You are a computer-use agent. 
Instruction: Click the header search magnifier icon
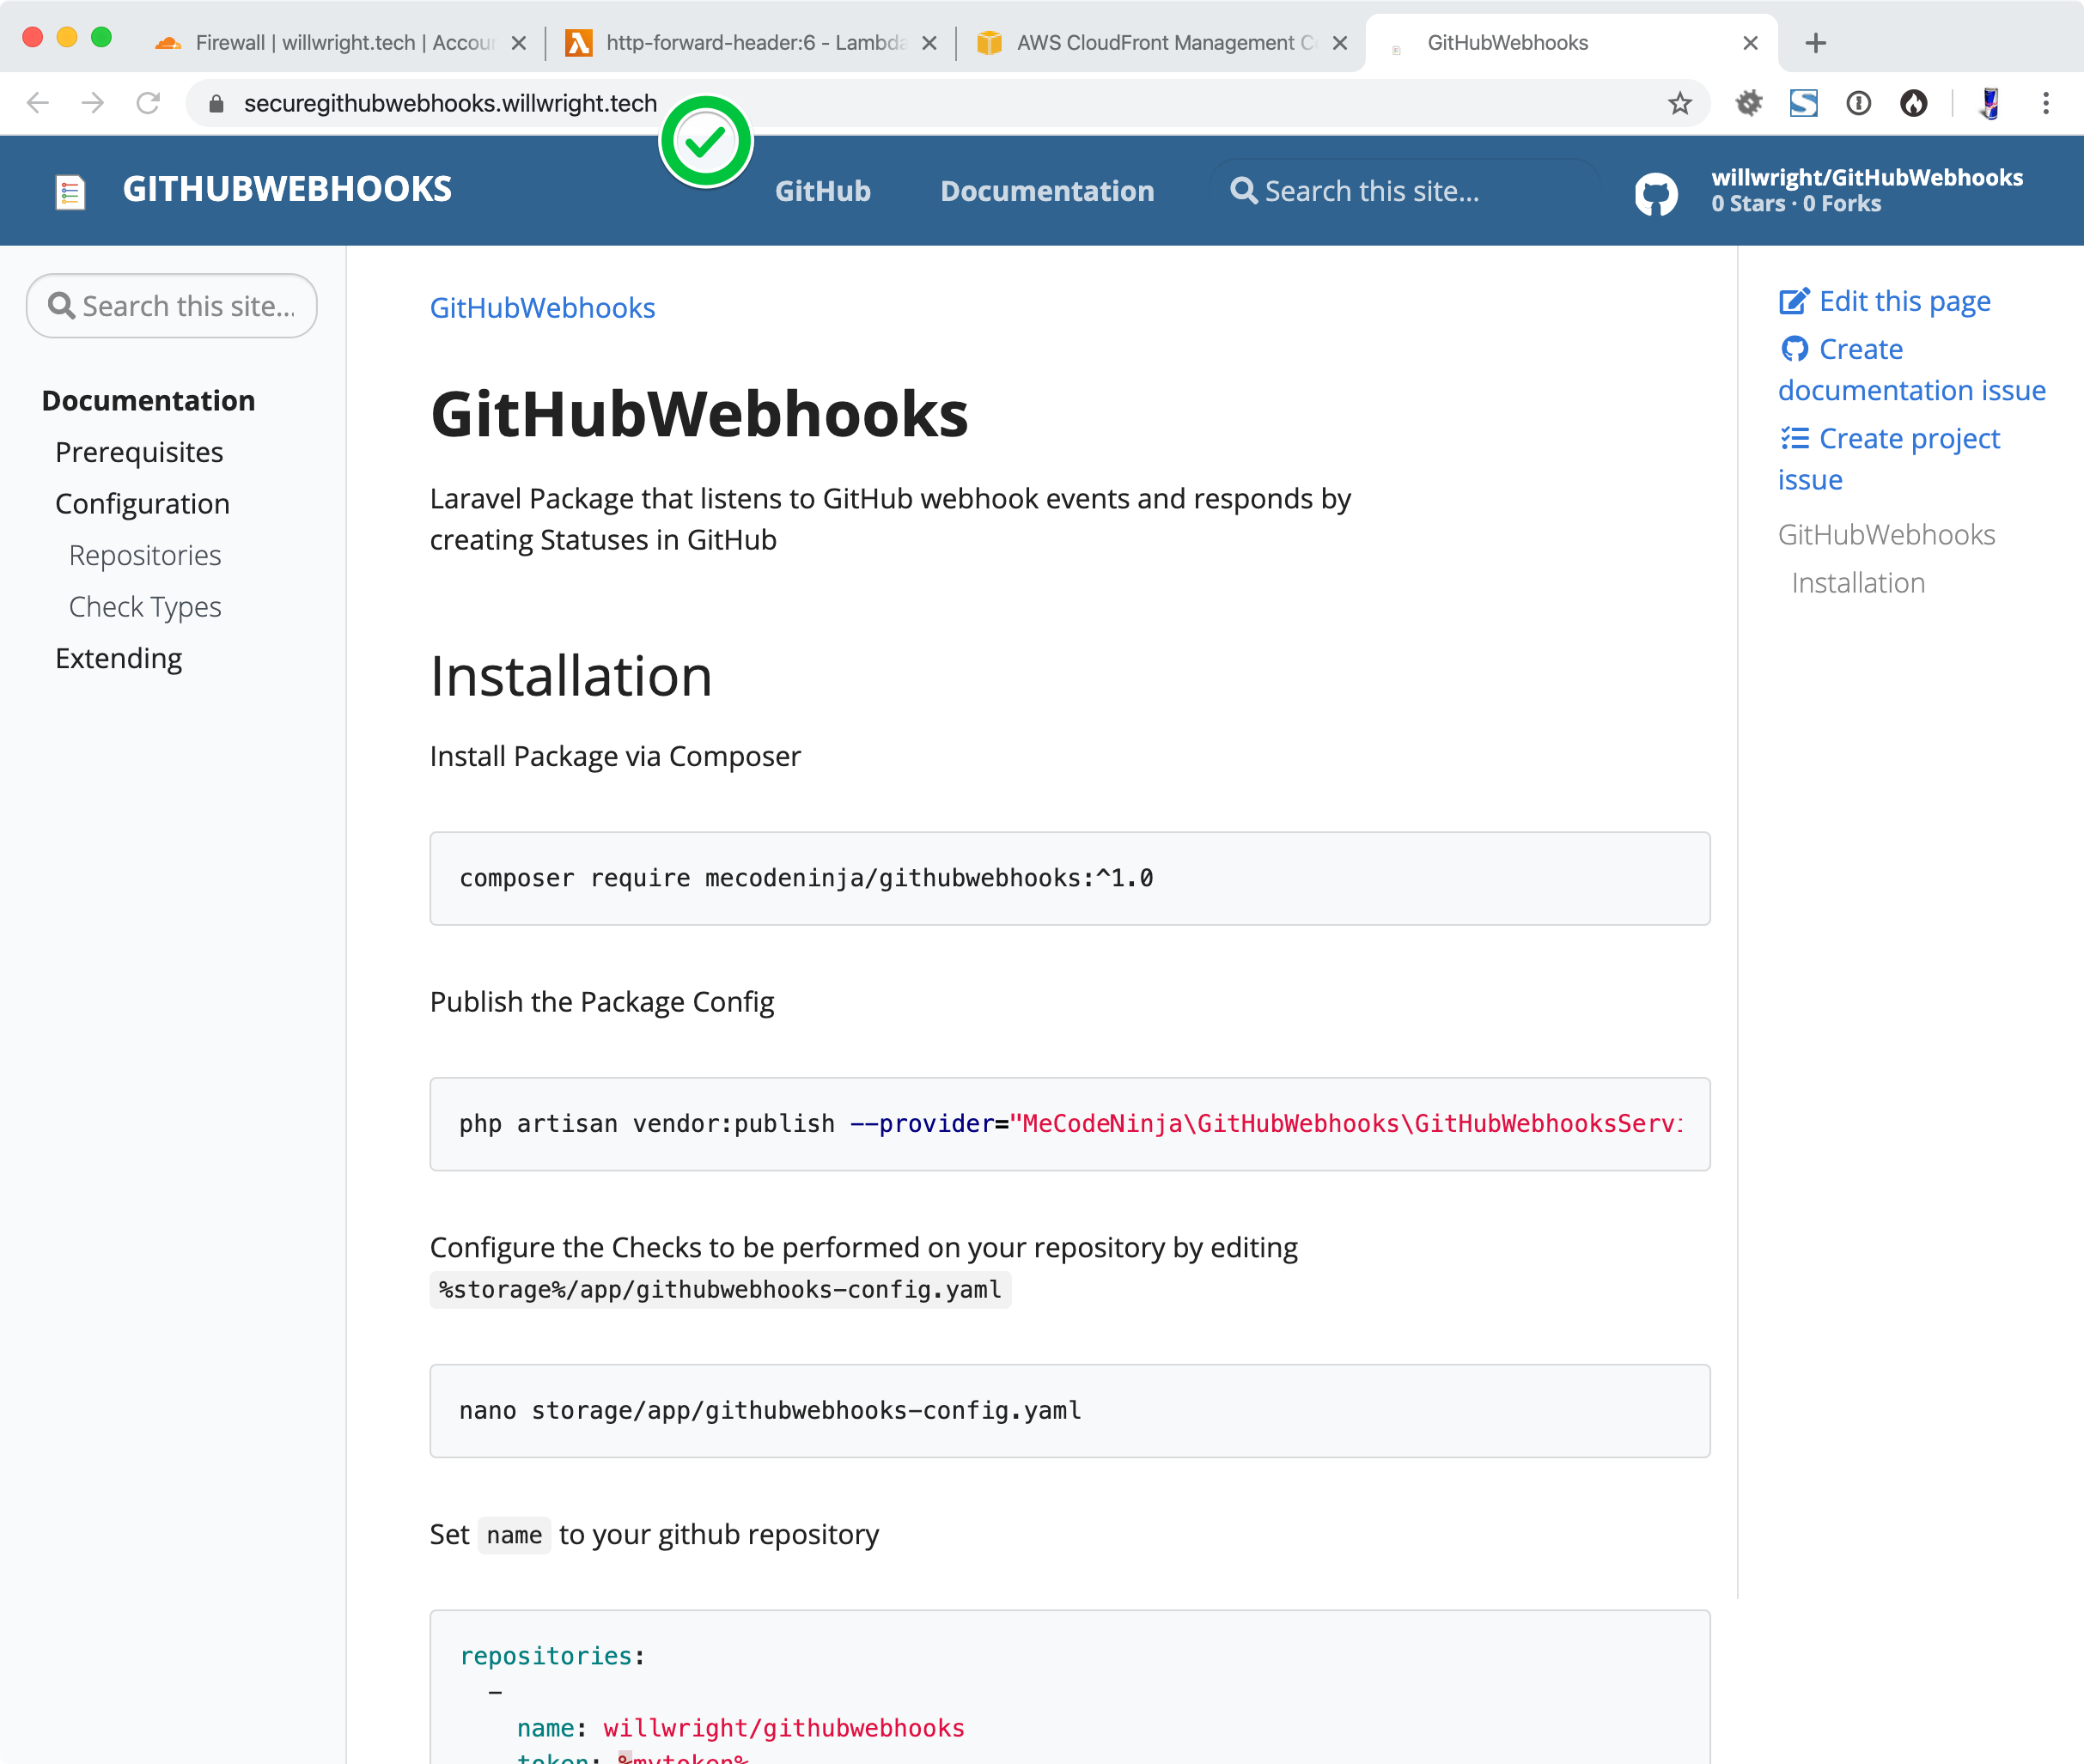click(1243, 190)
